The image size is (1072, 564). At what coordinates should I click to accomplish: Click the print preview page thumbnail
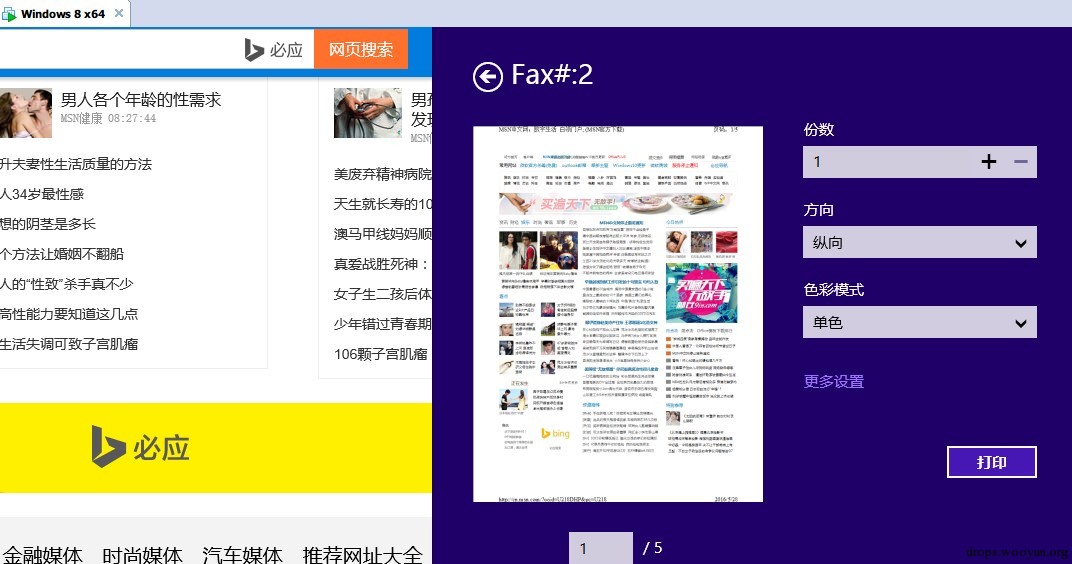click(x=618, y=314)
